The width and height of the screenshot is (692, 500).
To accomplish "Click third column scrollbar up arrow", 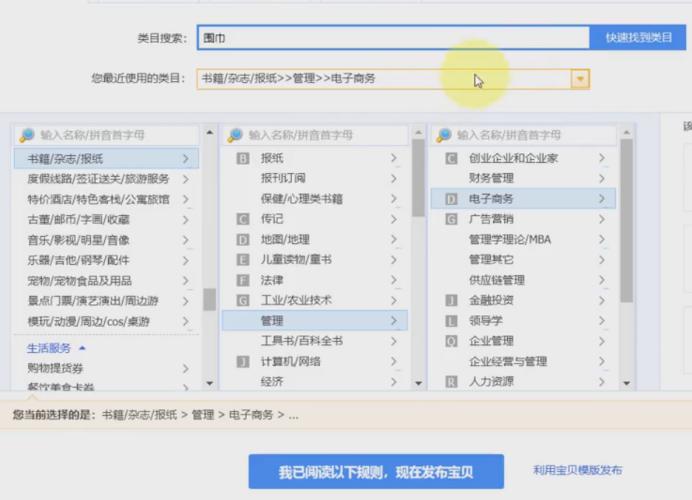I will click(627, 132).
